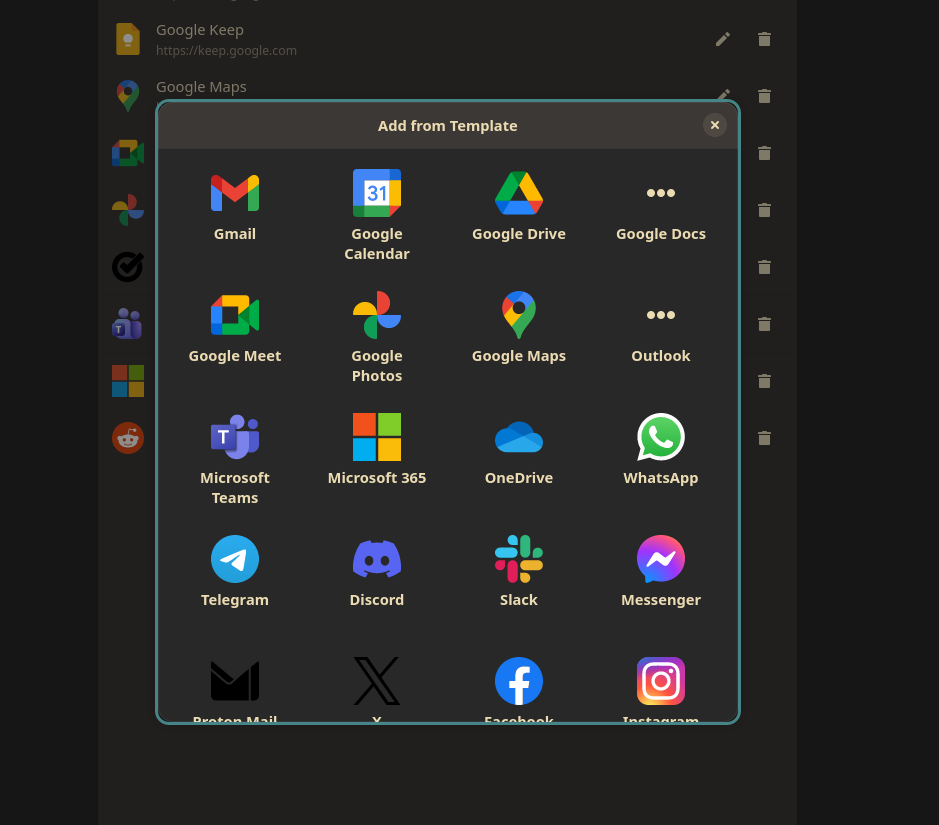Select the Discord template
The width and height of the screenshot is (939, 825).
[x=377, y=574]
